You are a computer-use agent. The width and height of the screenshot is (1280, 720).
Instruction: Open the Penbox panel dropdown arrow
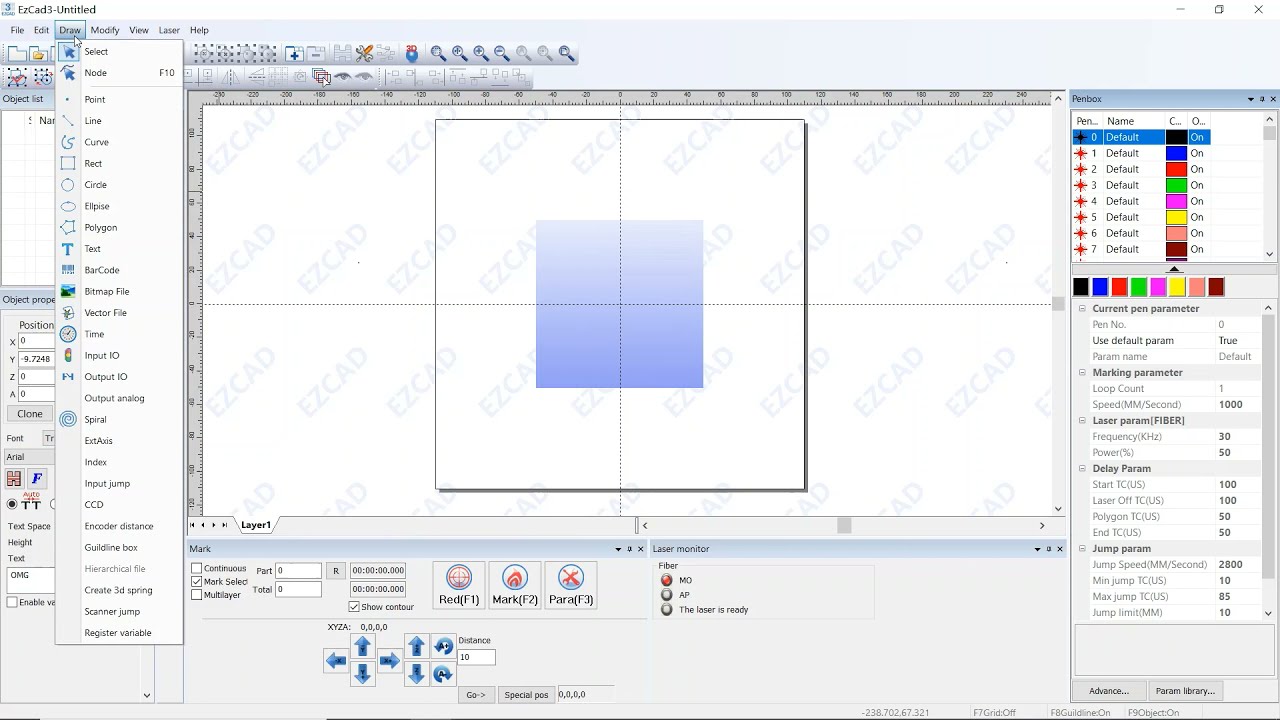click(1250, 99)
